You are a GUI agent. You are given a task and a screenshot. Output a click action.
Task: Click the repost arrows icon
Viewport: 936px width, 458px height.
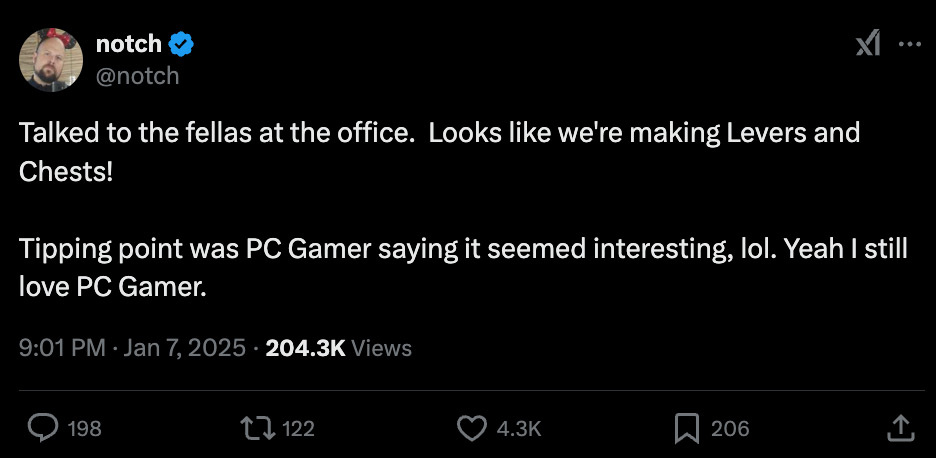259,428
